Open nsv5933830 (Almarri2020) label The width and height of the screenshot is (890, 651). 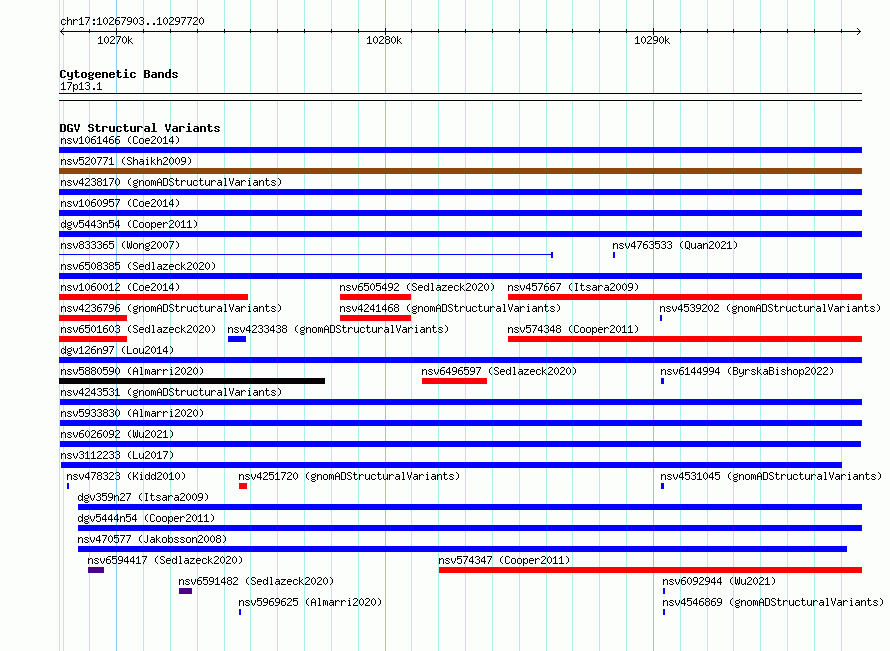tap(132, 413)
